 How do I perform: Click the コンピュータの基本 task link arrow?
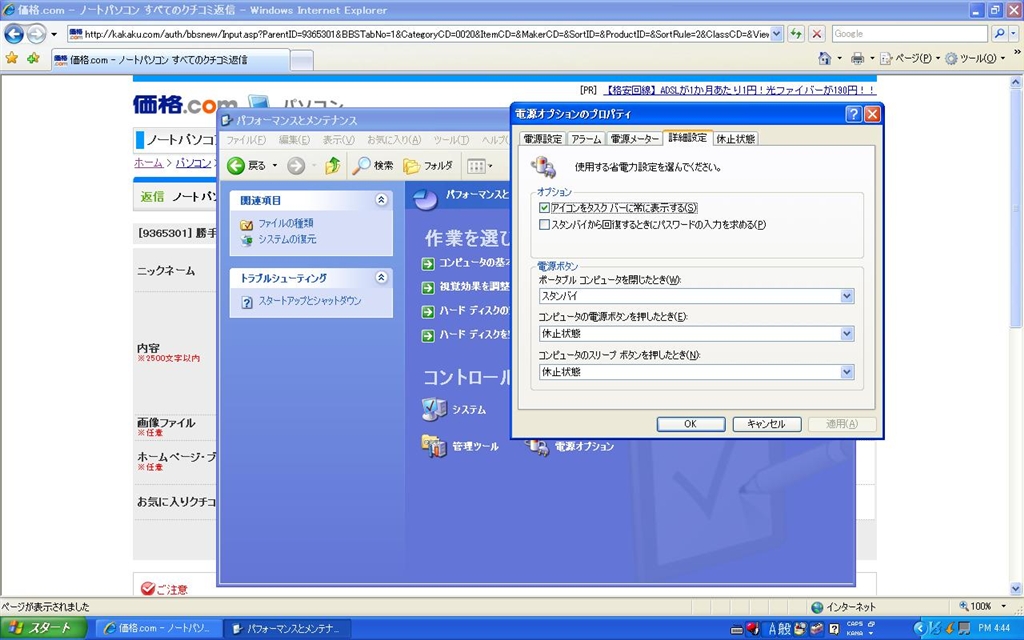point(428,263)
